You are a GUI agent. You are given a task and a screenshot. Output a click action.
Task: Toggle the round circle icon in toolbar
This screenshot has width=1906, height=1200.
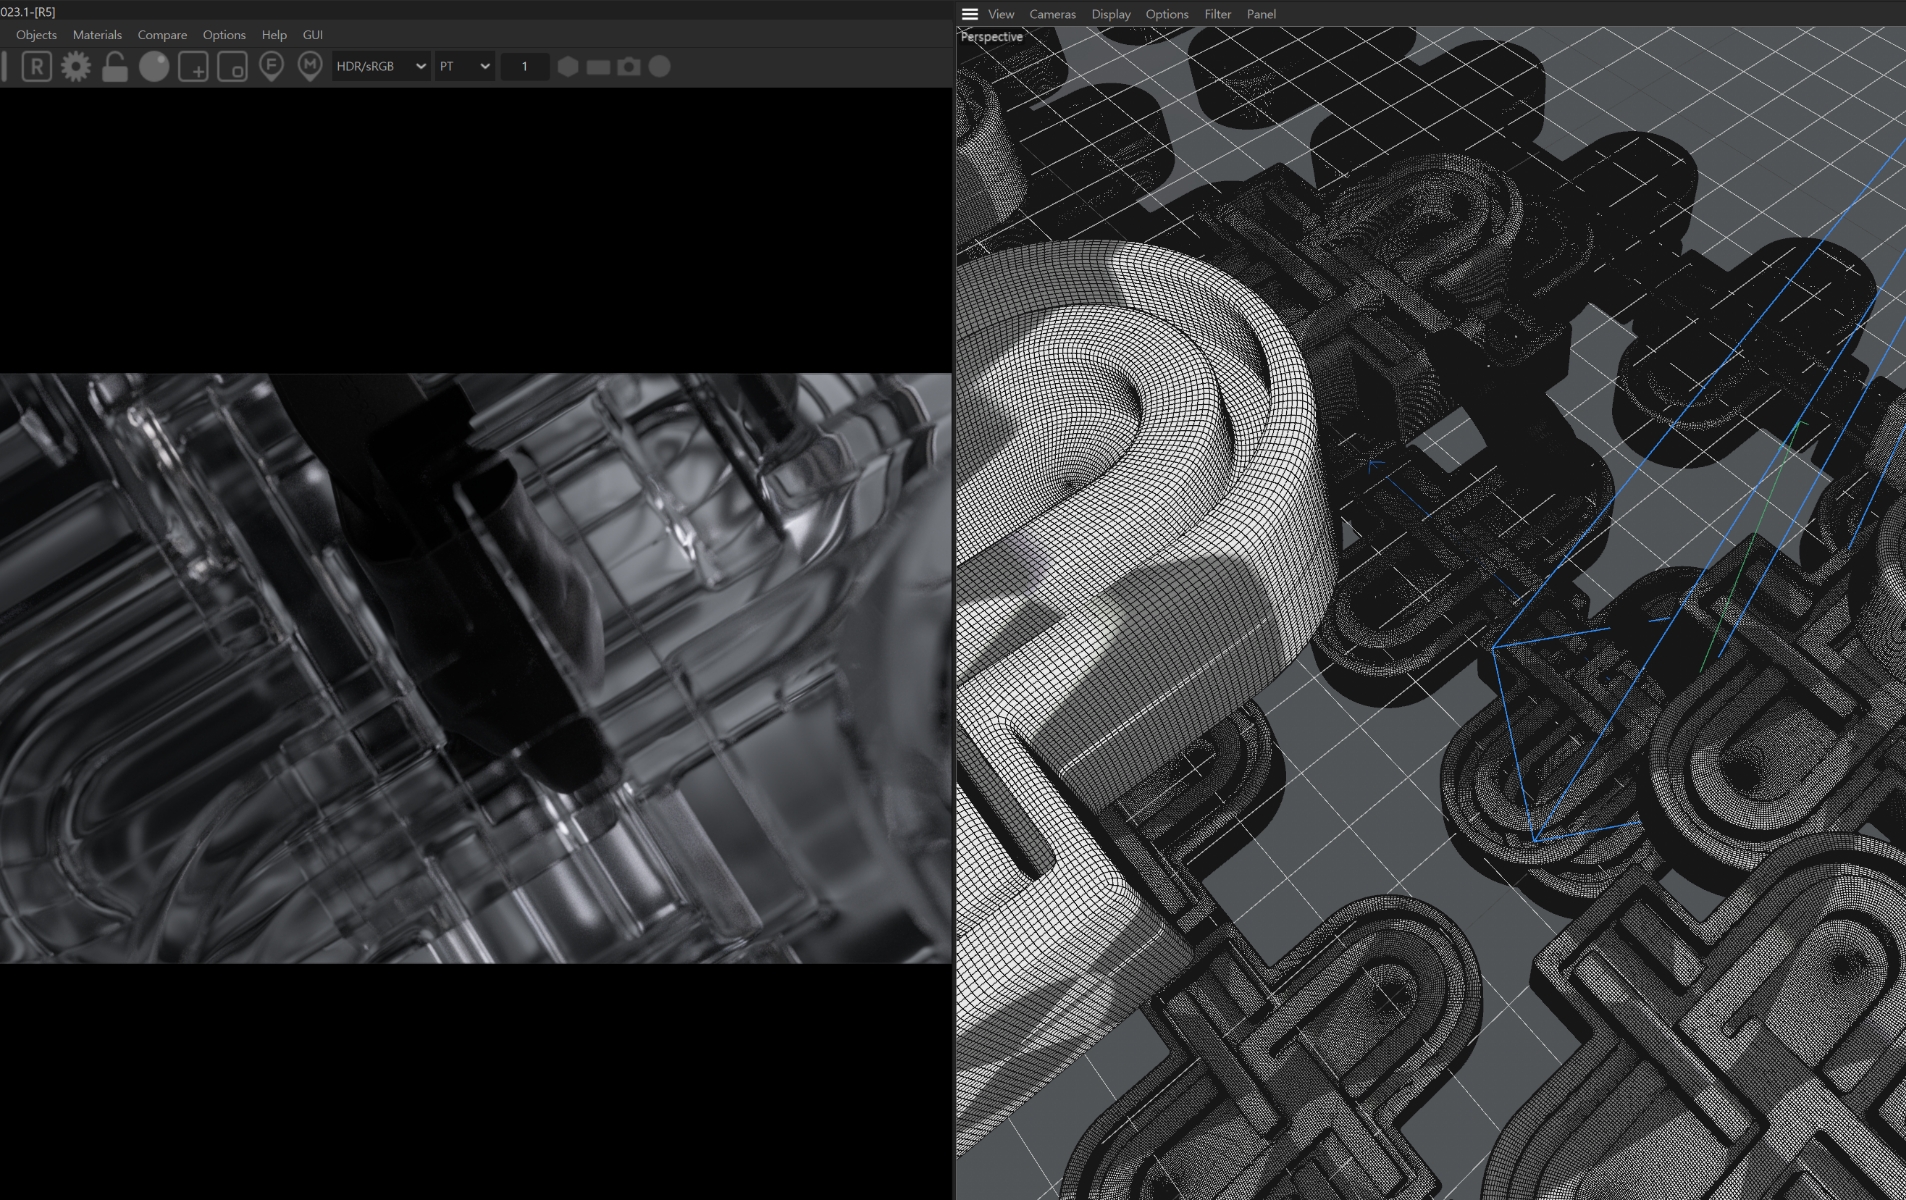point(660,67)
